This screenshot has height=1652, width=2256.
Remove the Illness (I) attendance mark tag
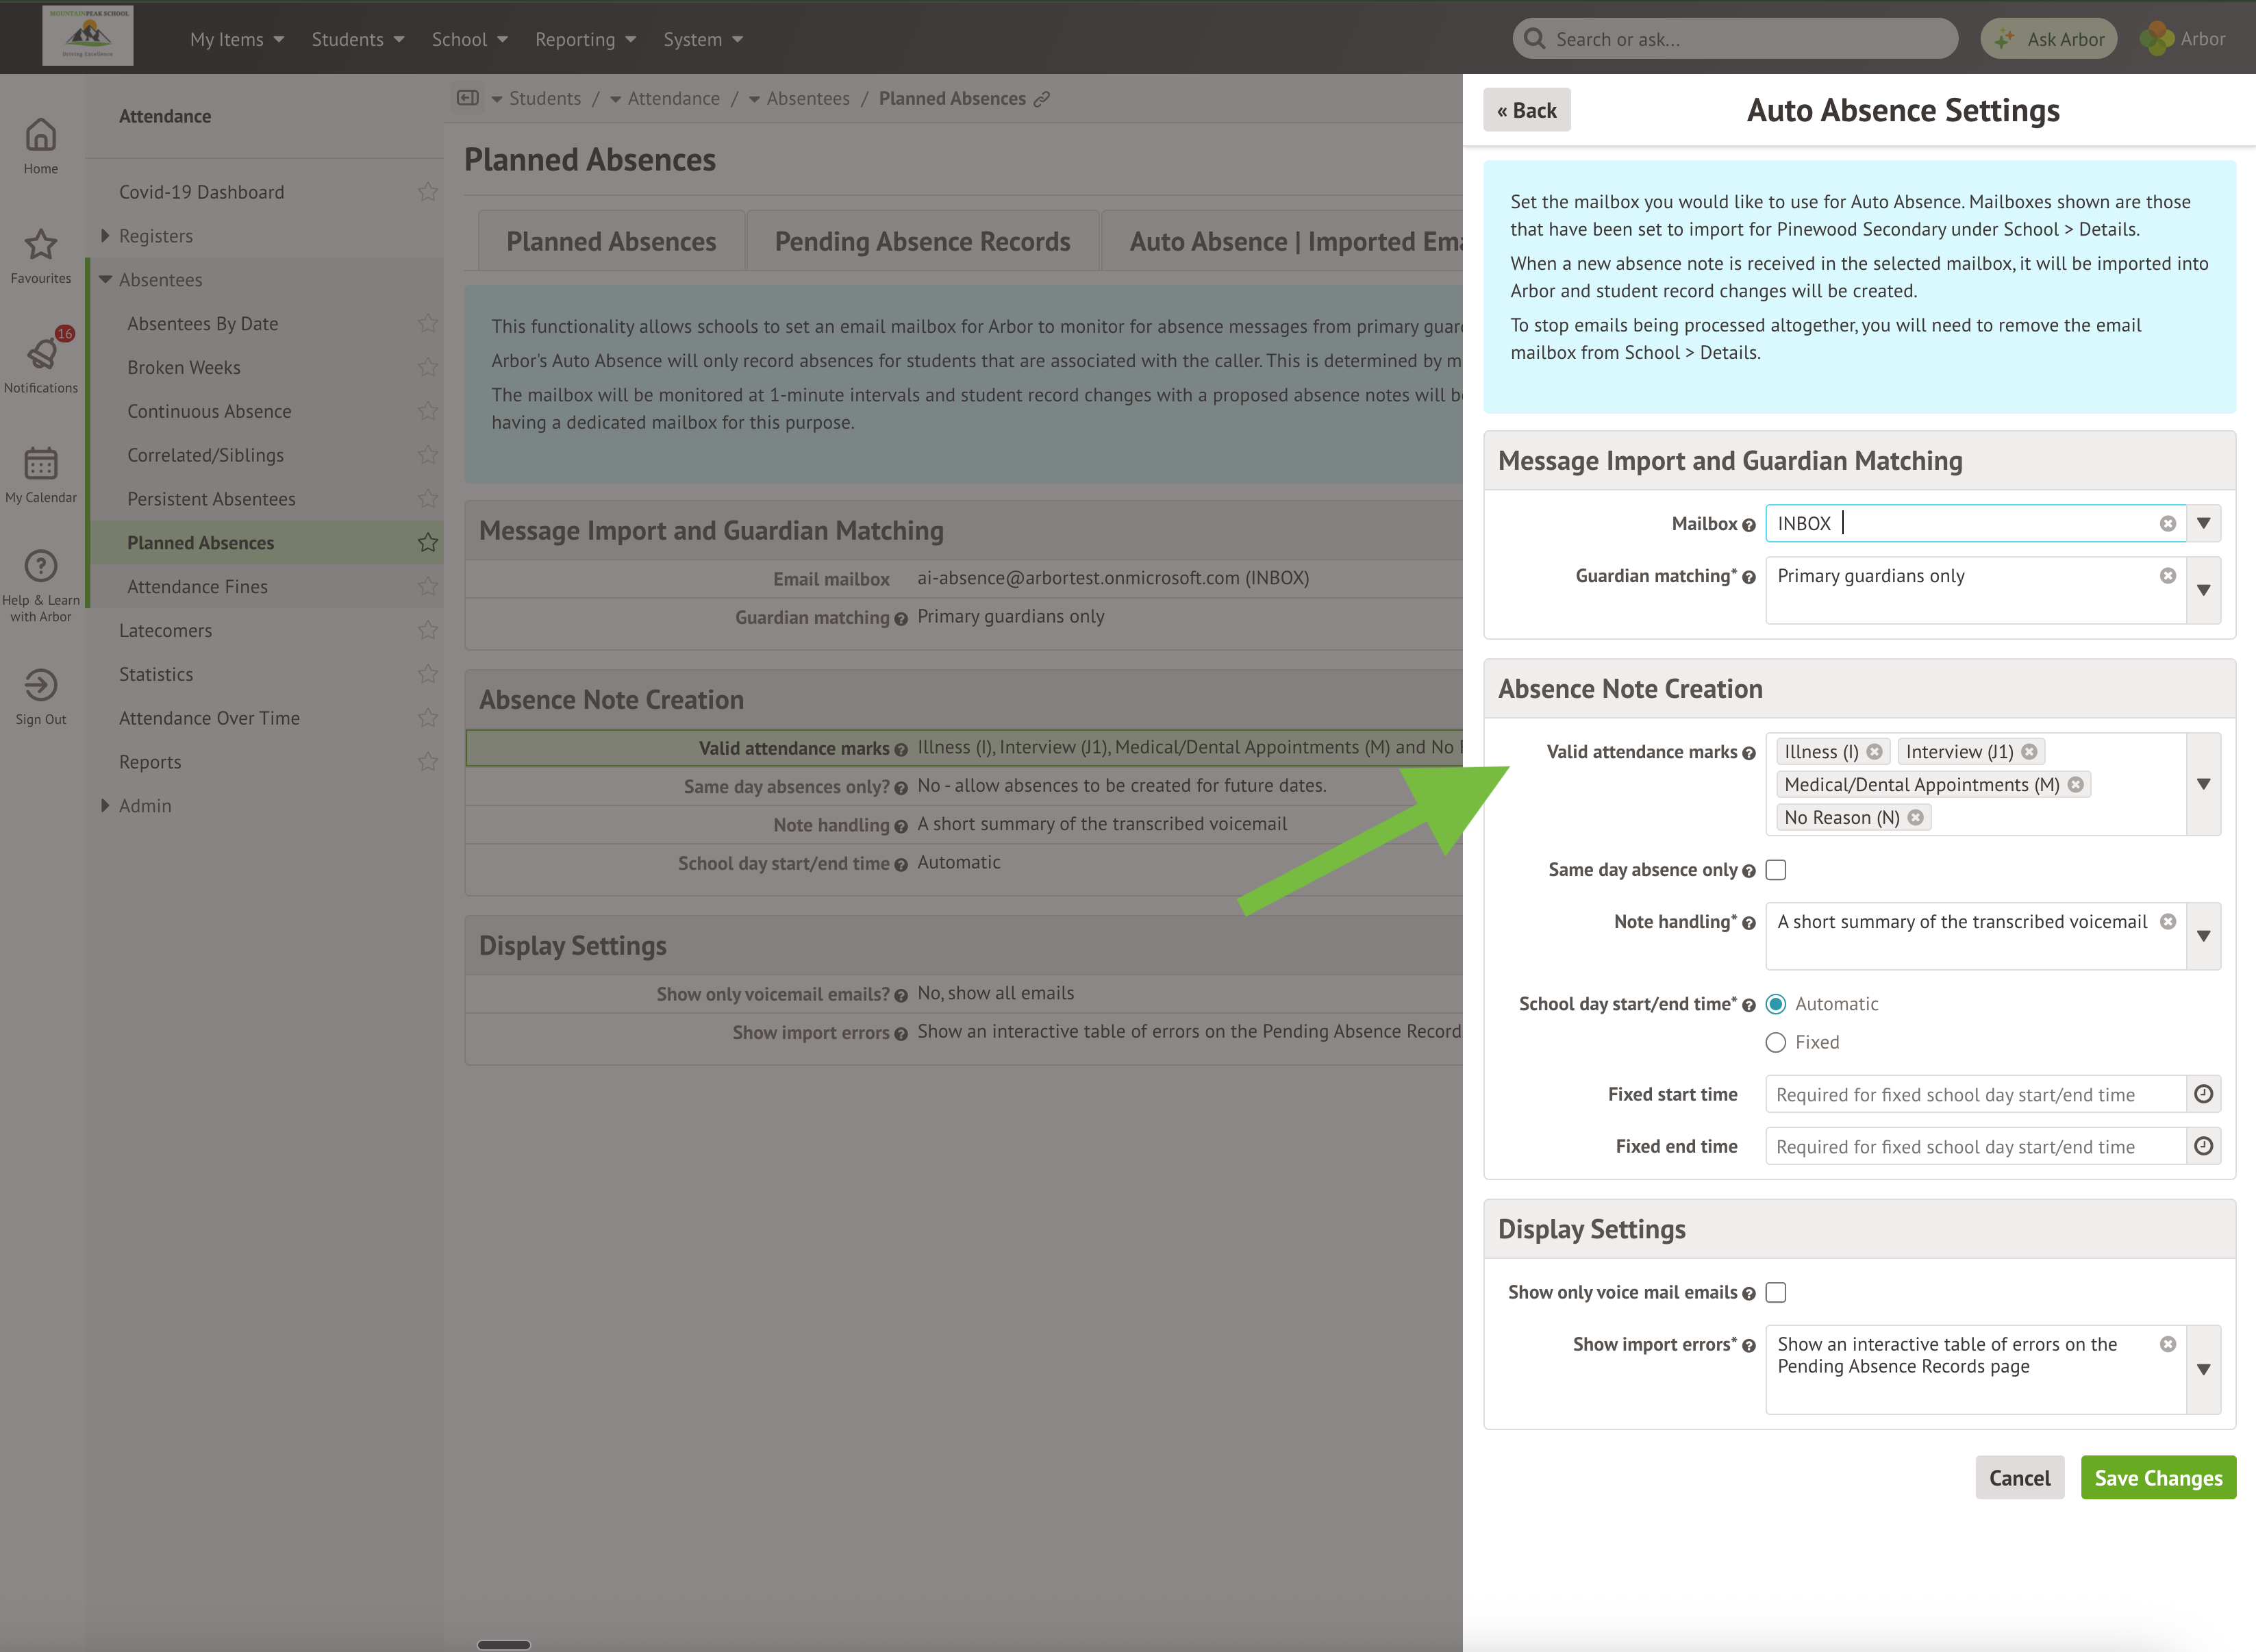tap(1875, 752)
